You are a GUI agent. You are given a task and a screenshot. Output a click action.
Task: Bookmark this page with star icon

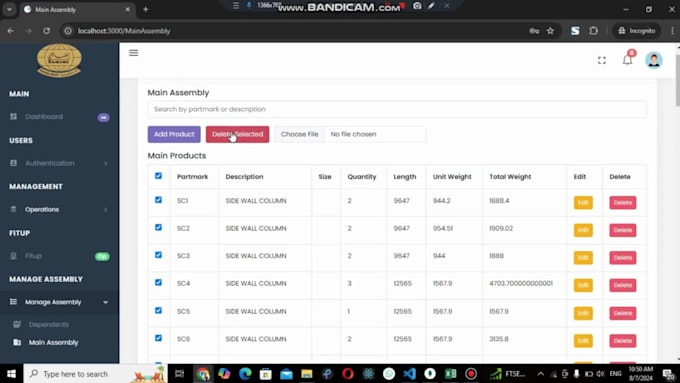550,31
